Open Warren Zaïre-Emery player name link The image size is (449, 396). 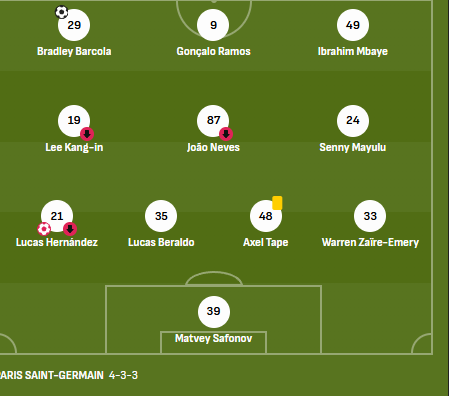370,242
